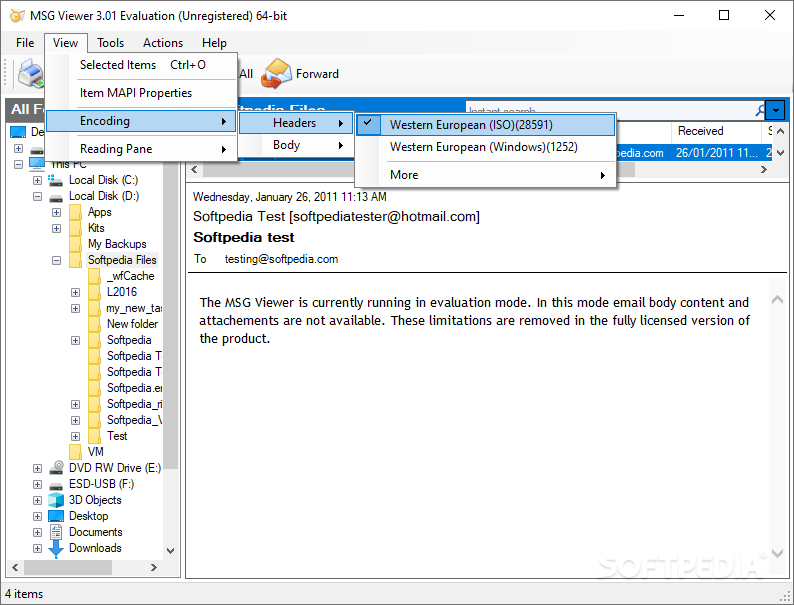794x605 pixels.
Task: Open the Body encoding submenu
Action: [296, 145]
